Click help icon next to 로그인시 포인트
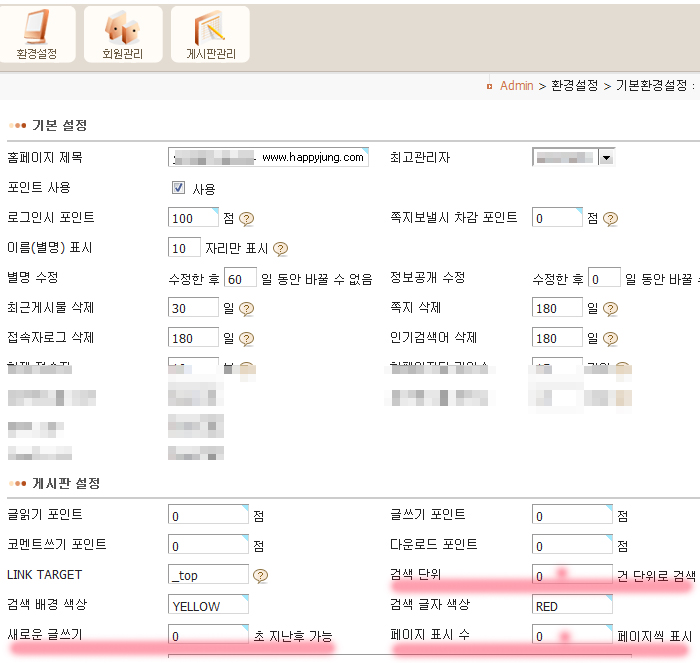700x663 pixels. [246, 218]
